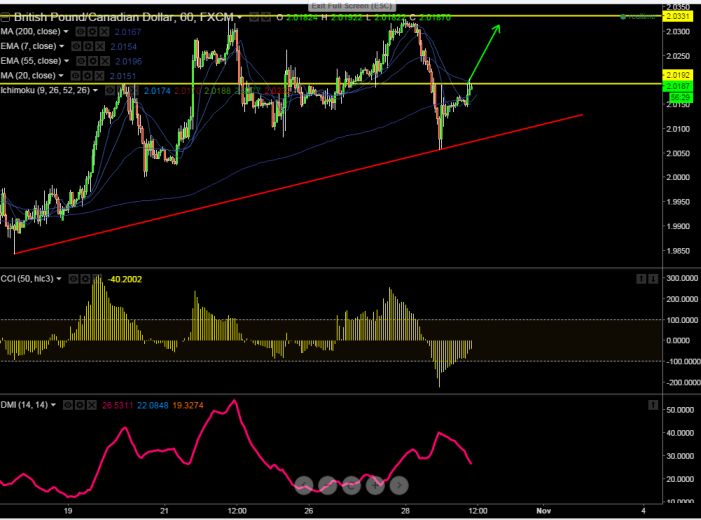This screenshot has width=701, height=520.
Task: Click the EMA (55, close) value 2.0196
Action: pyautogui.click(x=129, y=61)
